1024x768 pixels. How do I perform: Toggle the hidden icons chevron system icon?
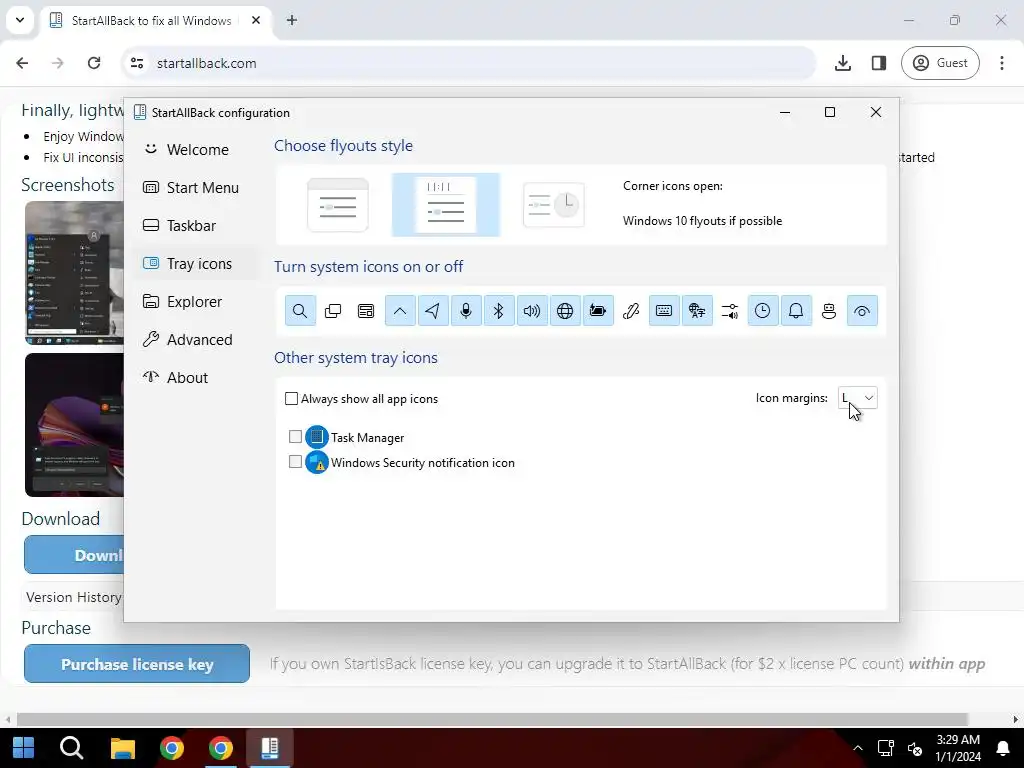pos(400,311)
